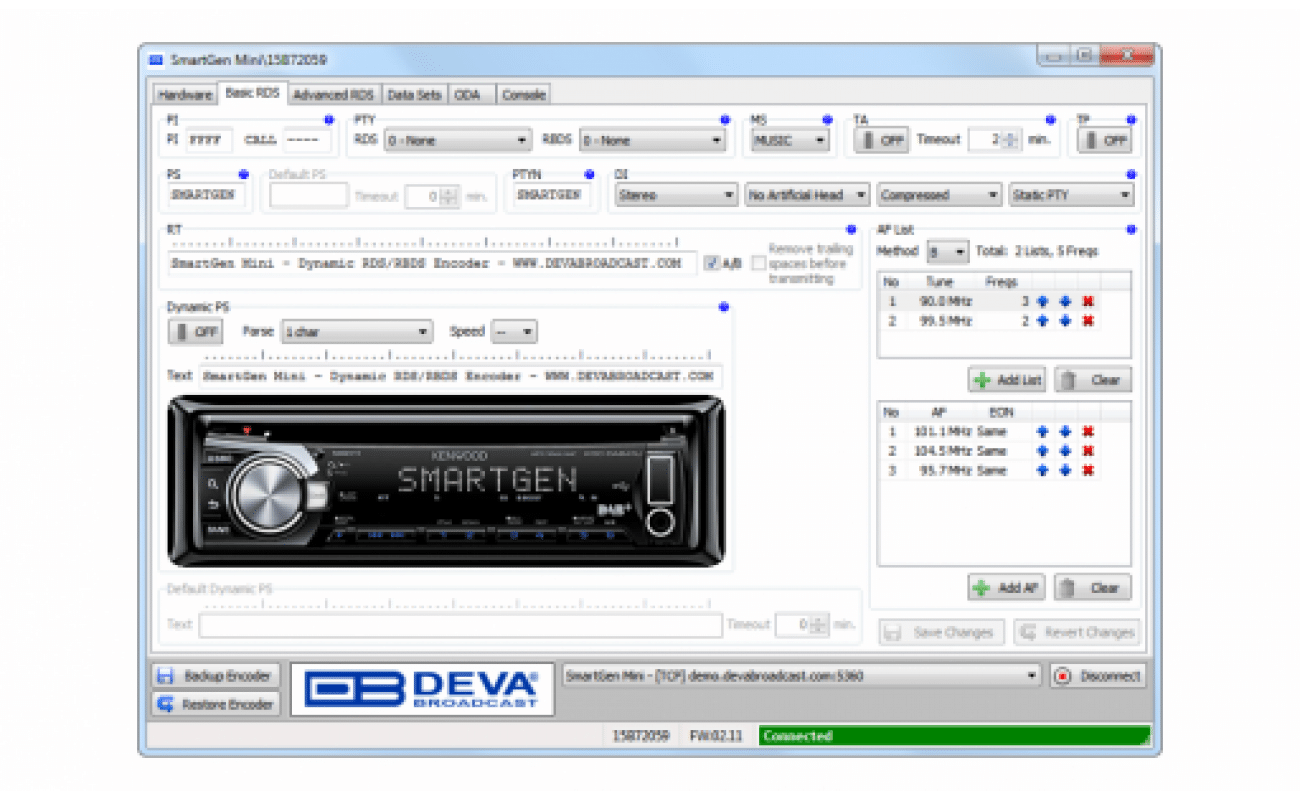Remove the 95.7 MHz AF entry
The width and height of the screenshot is (1300, 800).
pos(1088,471)
